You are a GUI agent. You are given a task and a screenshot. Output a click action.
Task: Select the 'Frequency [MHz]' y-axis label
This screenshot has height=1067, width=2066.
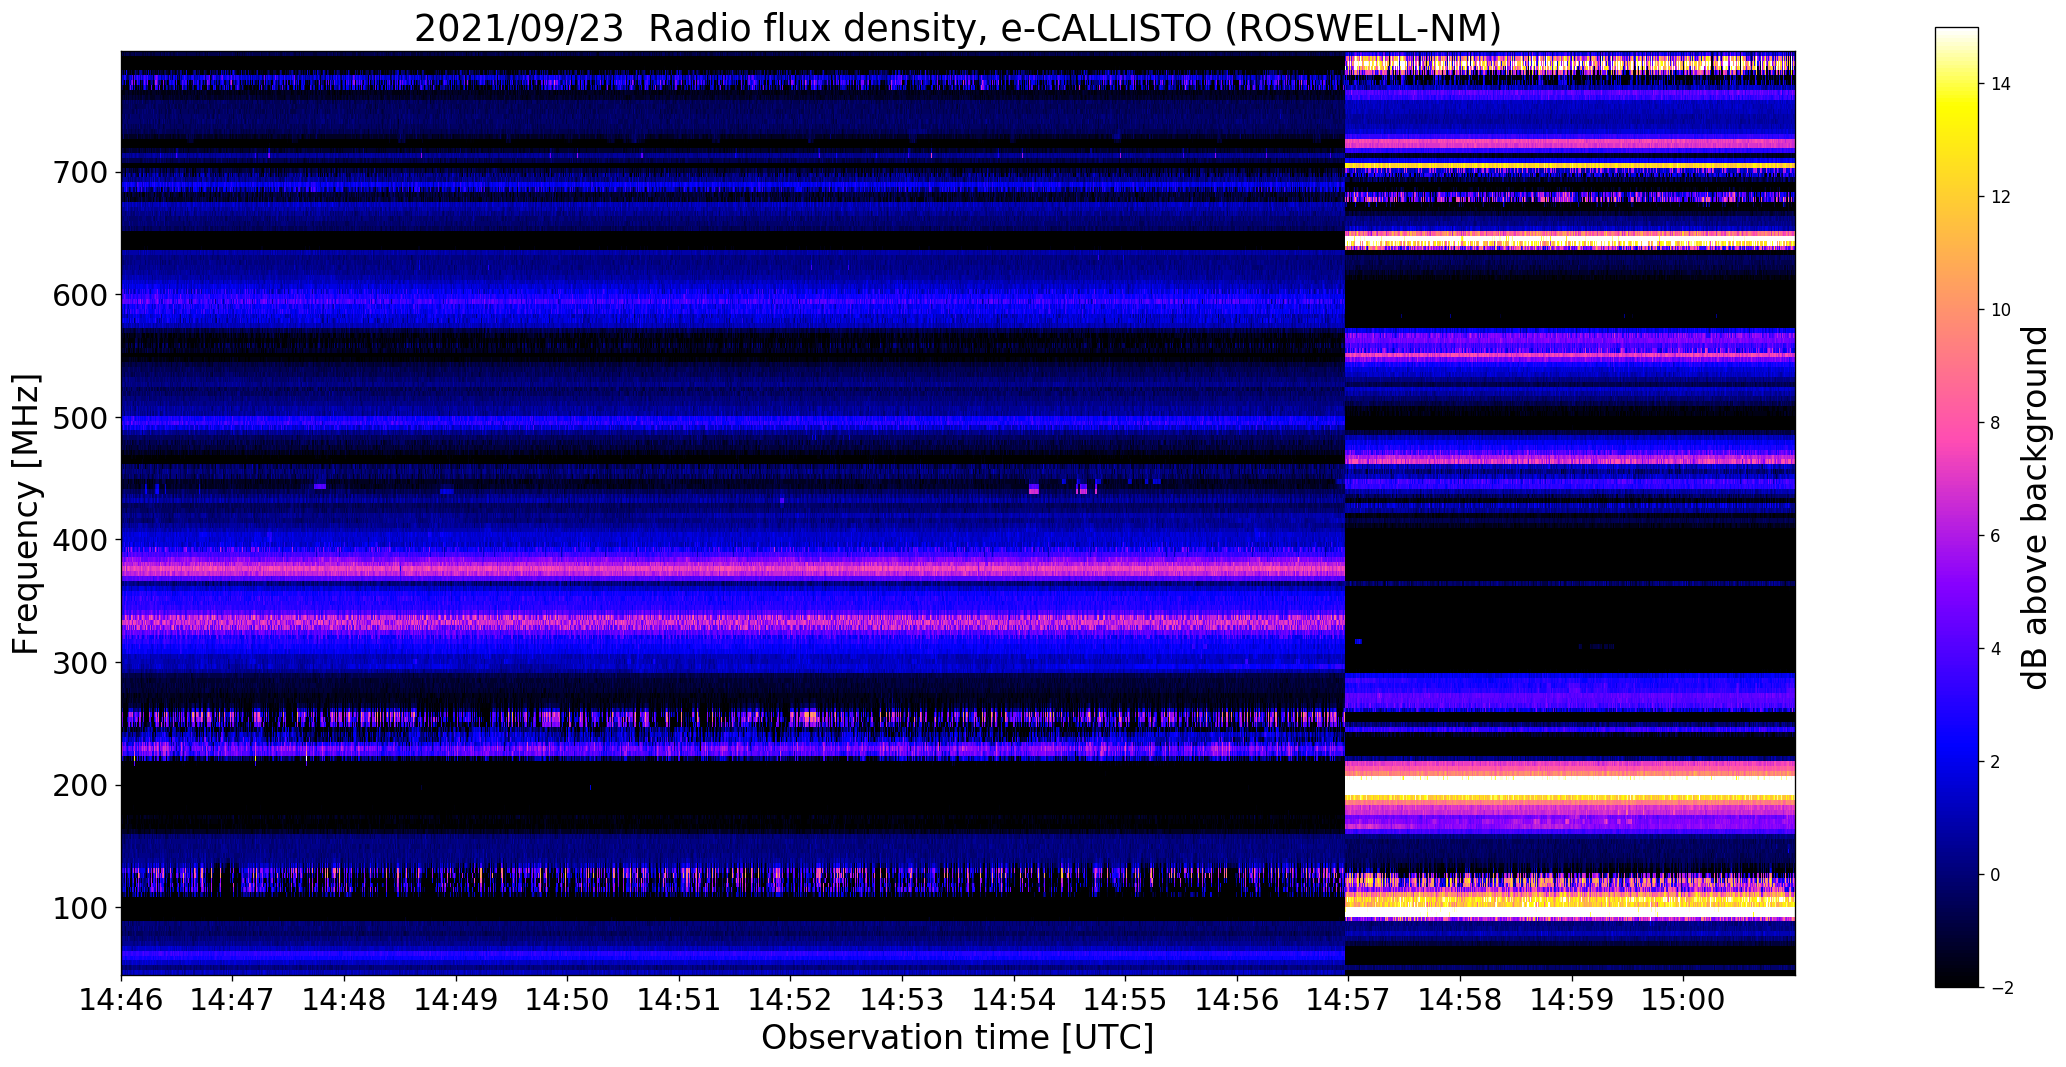click(26, 514)
